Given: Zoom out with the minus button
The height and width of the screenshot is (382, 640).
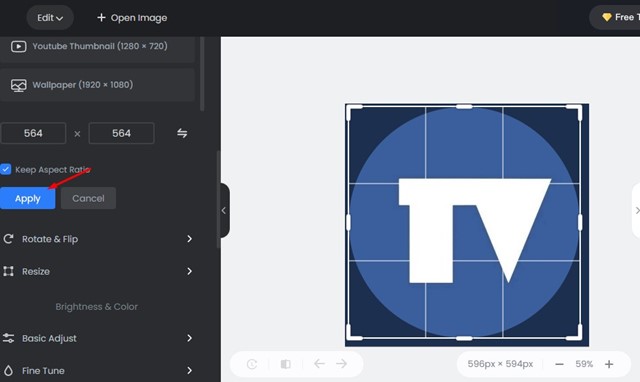Looking at the screenshot, I should click(x=560, y=364).
